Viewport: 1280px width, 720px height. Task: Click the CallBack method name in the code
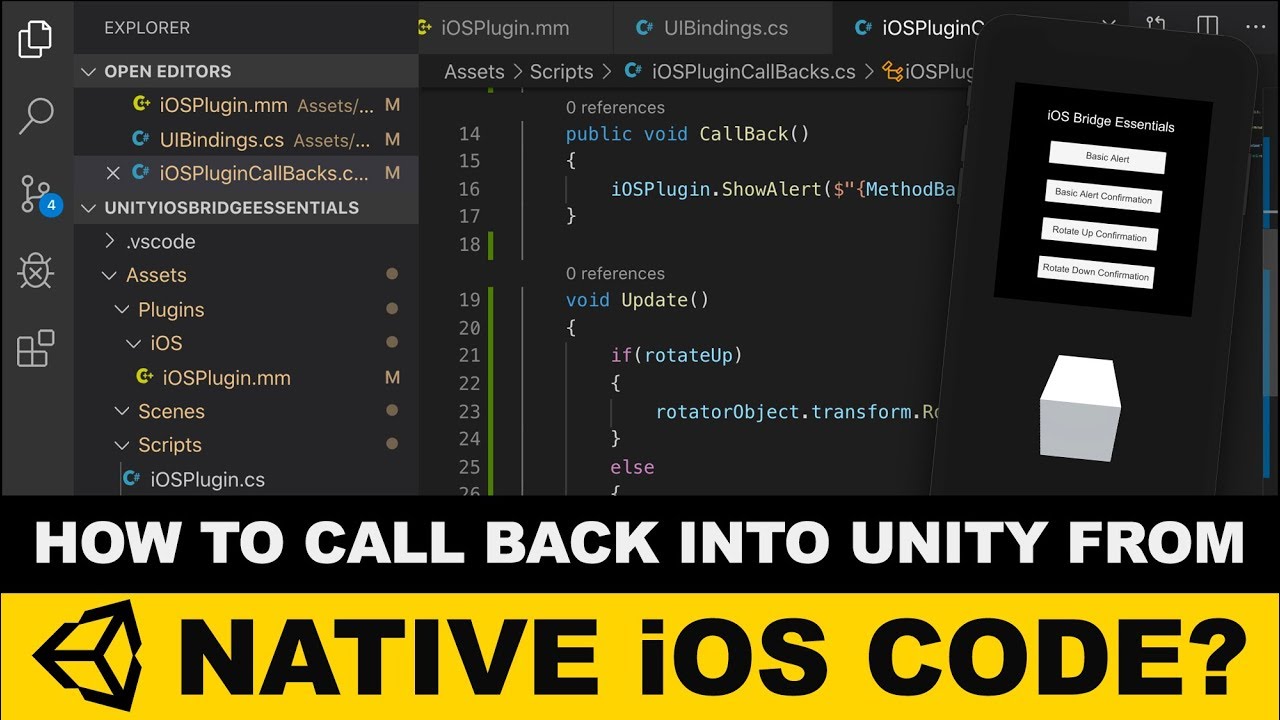coord(744,134)
